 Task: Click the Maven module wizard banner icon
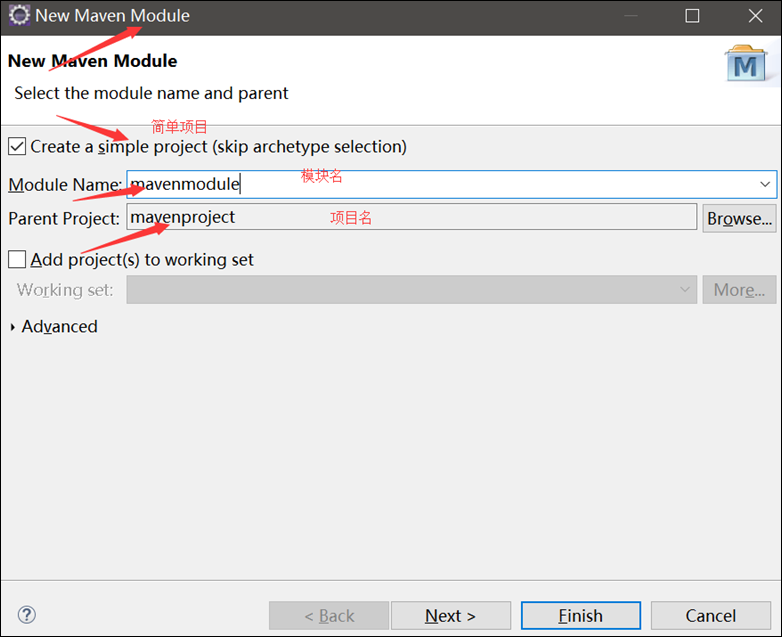tap(747, 64)
